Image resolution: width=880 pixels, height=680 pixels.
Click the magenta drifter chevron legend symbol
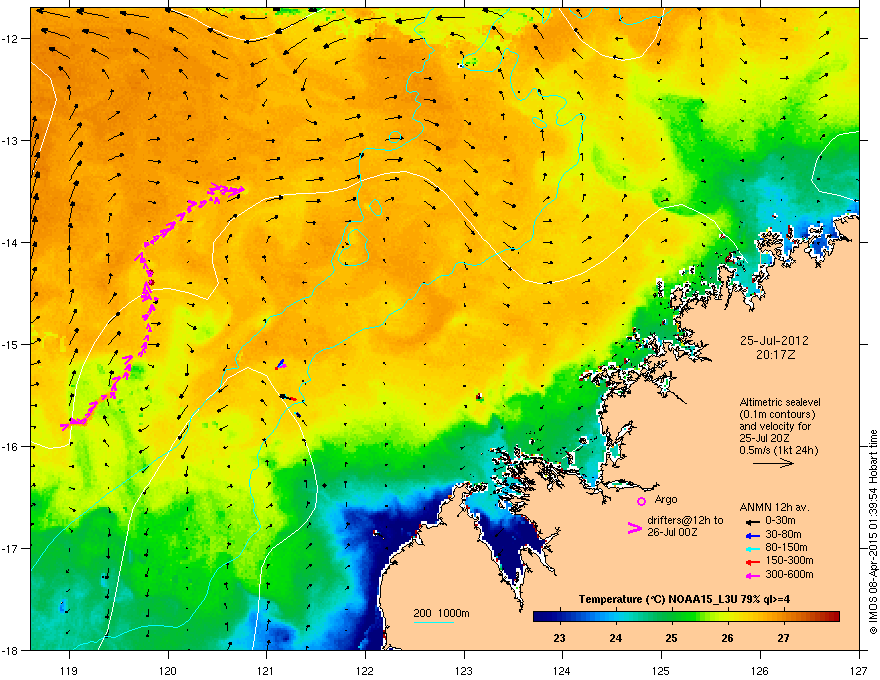coord(634,528)
